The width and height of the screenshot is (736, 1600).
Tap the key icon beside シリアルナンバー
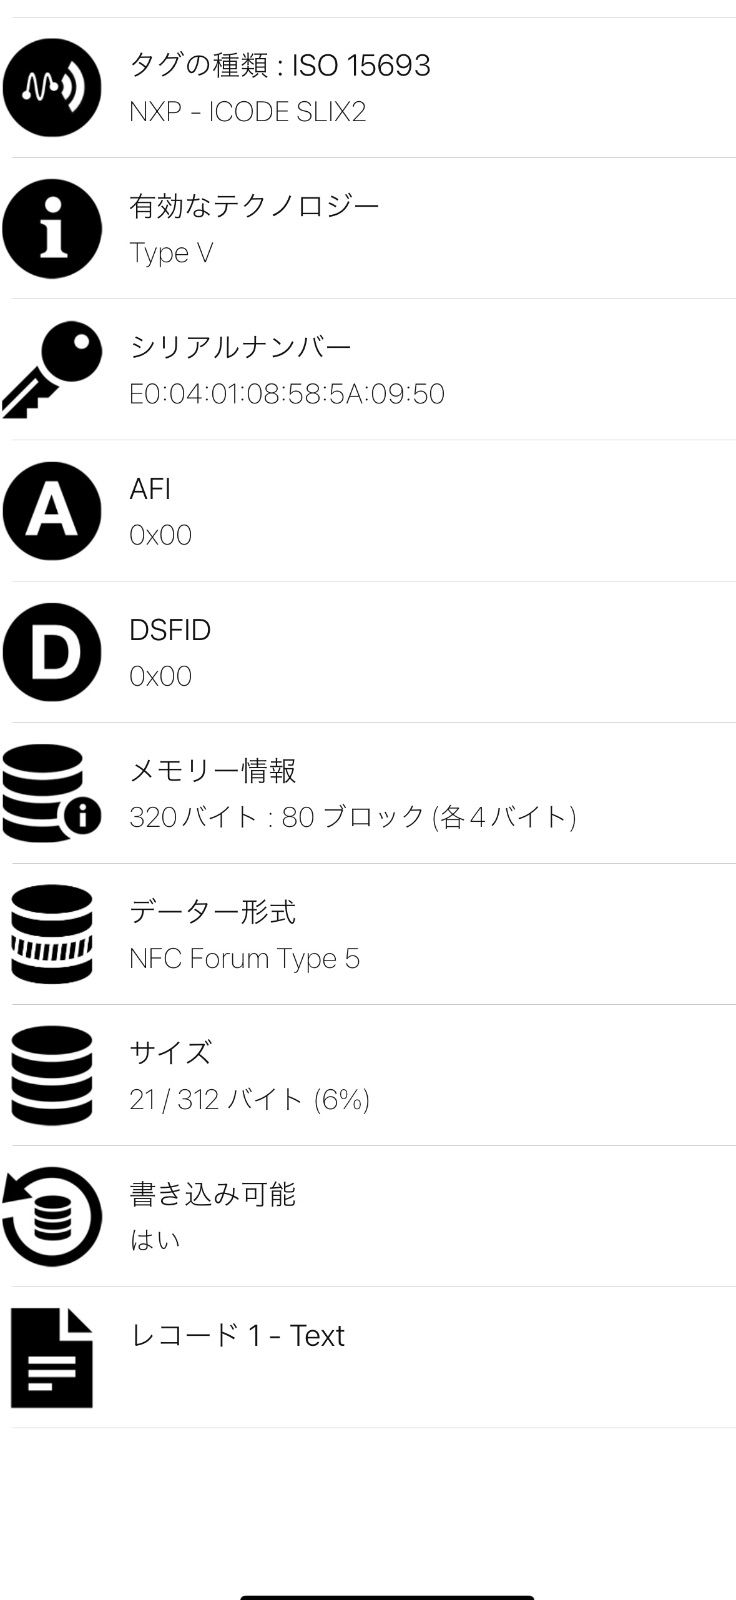click(52, 369)
